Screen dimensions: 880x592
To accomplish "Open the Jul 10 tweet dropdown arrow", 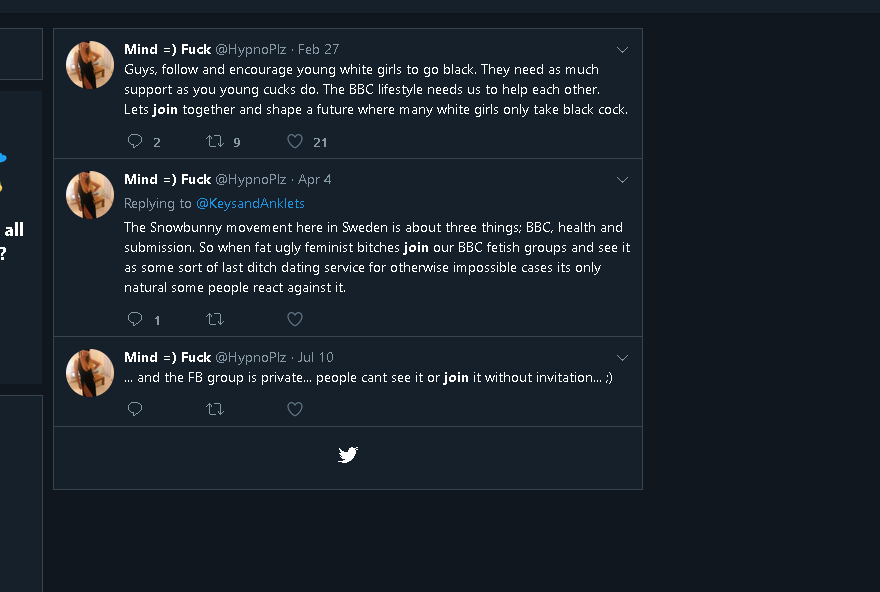I will point(622,358).
